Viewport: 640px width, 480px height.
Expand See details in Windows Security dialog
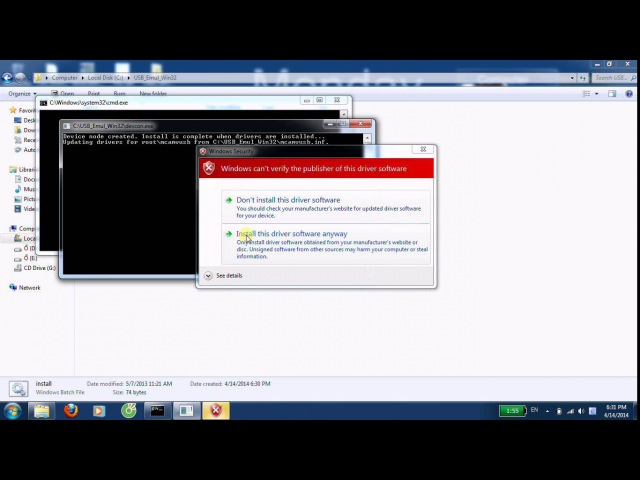point(223,276)
